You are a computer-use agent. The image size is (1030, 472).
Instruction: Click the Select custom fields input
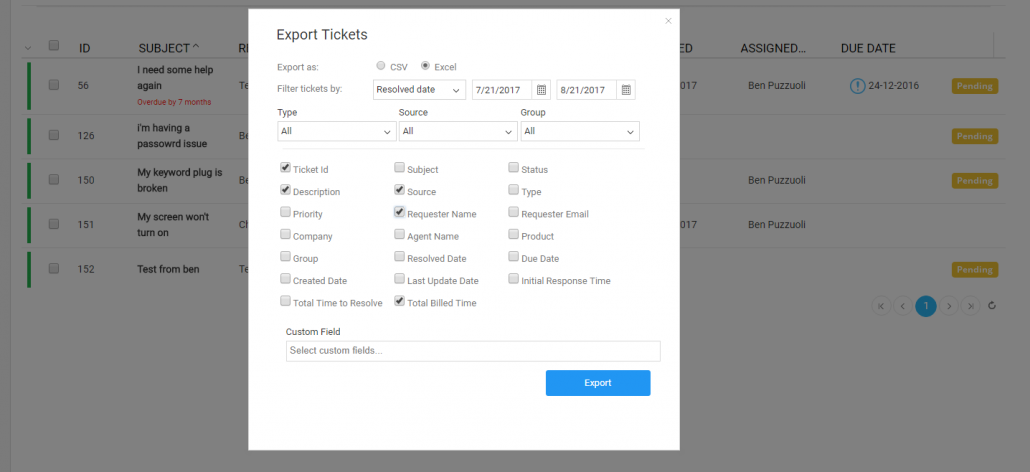473,351
